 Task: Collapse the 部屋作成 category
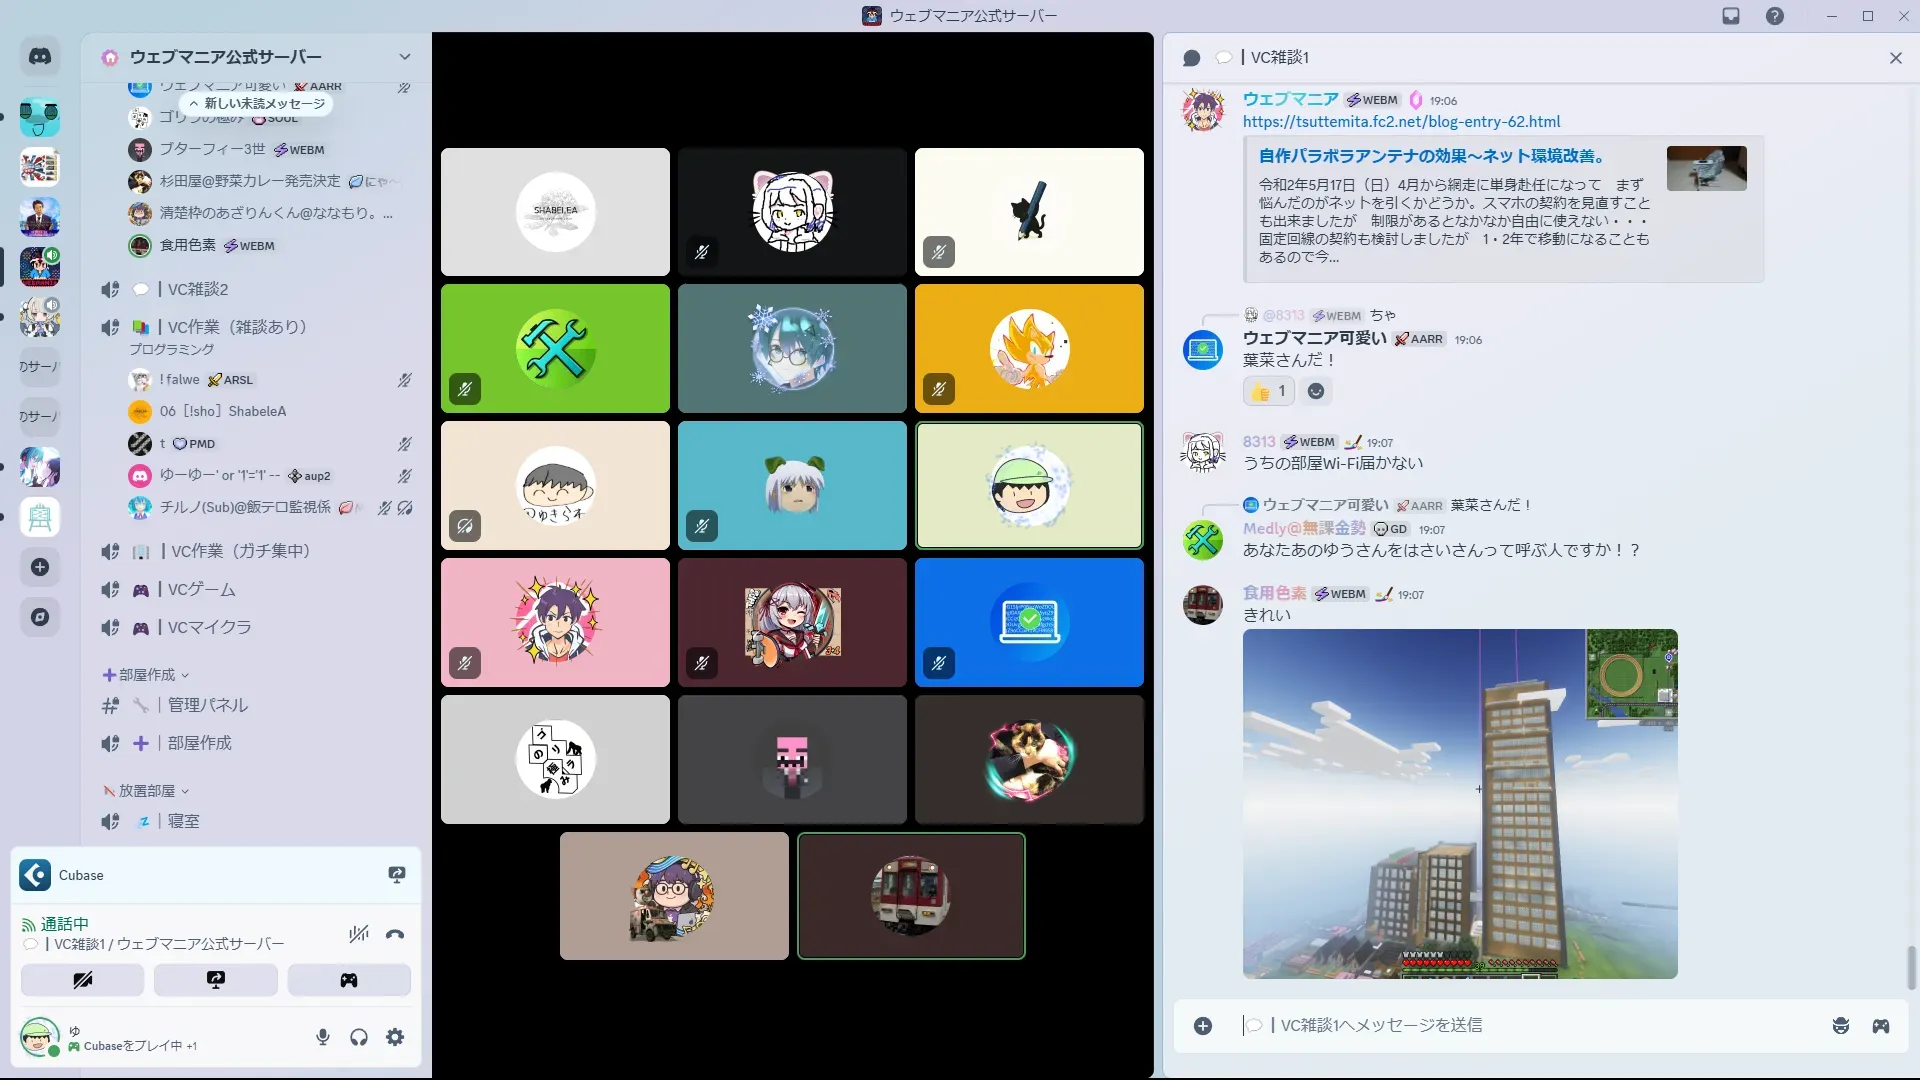(146, 675)
